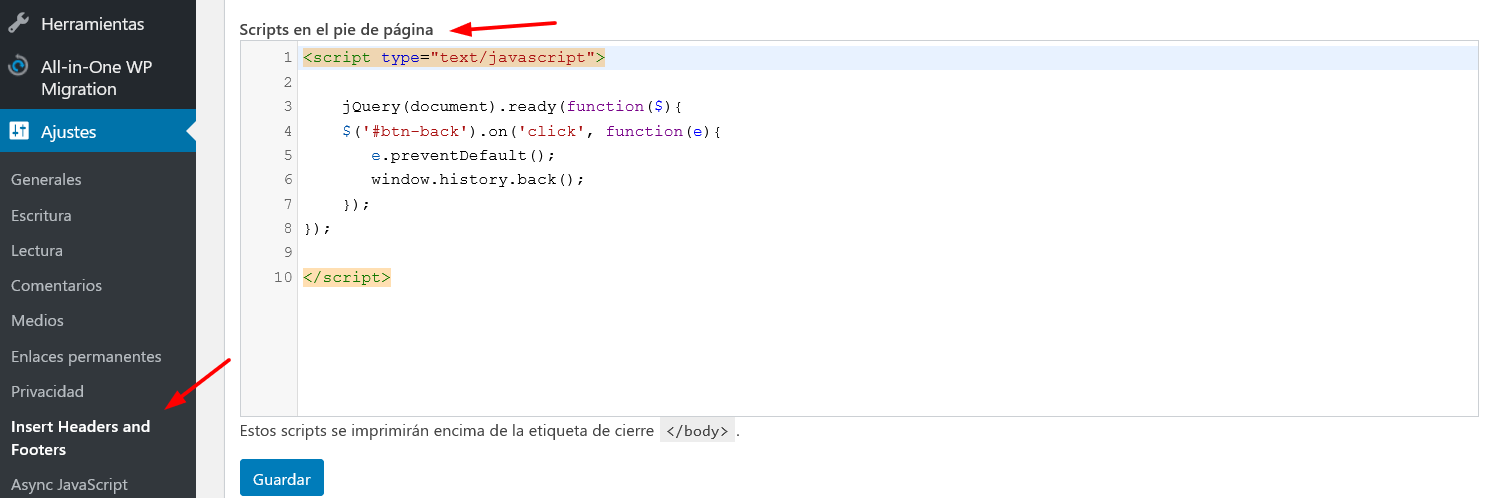Open Medios settings page

37,321
